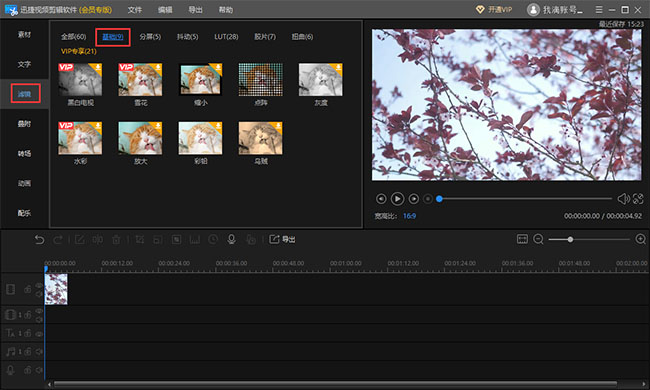This screenshot has width=650, height=390.
Task: Select the 水彩 watercolor filter thumbnail
Action: point(80,138)
